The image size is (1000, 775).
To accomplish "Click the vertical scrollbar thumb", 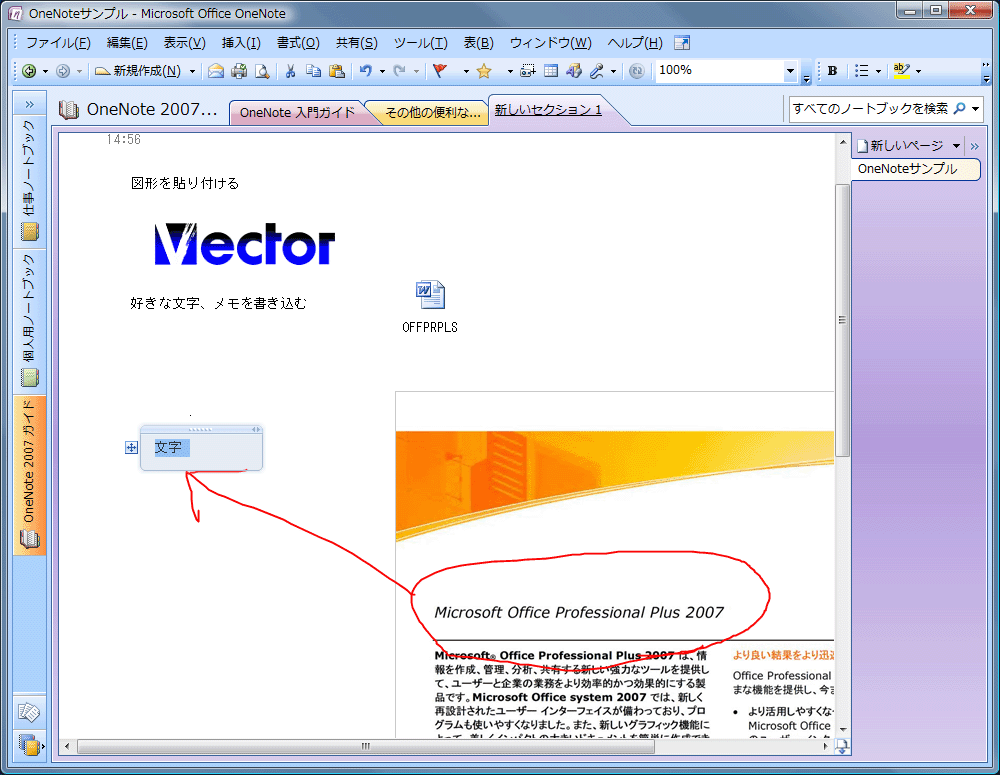I will click(842, 320).
